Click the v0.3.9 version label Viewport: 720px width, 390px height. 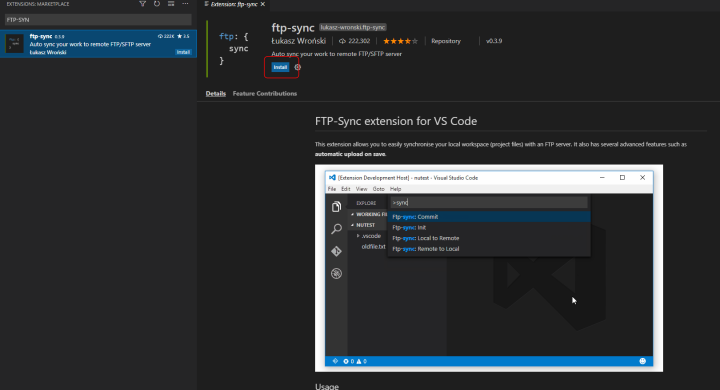click(494, 41)
